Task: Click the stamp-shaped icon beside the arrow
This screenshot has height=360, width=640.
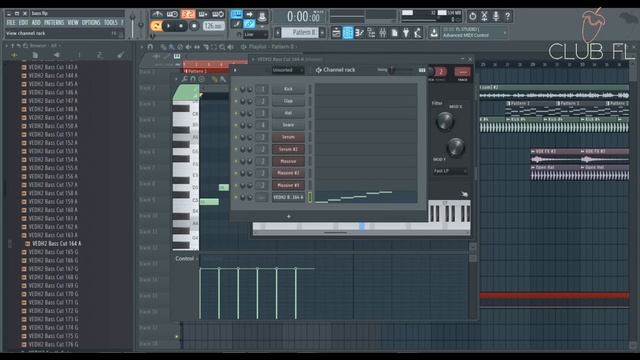Action: coord(262,17)
